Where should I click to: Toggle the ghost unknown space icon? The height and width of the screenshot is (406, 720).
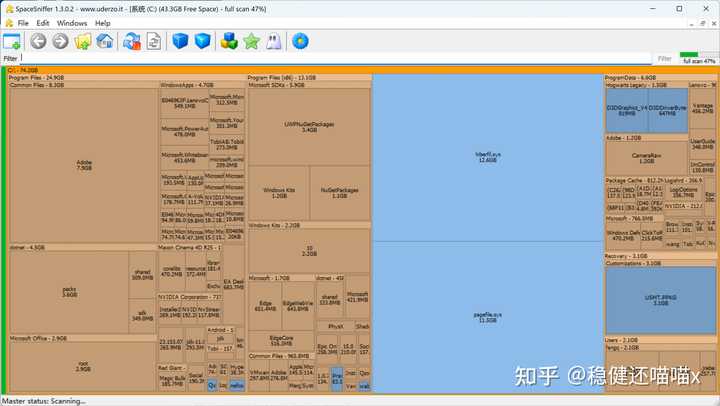coord(274,41)
